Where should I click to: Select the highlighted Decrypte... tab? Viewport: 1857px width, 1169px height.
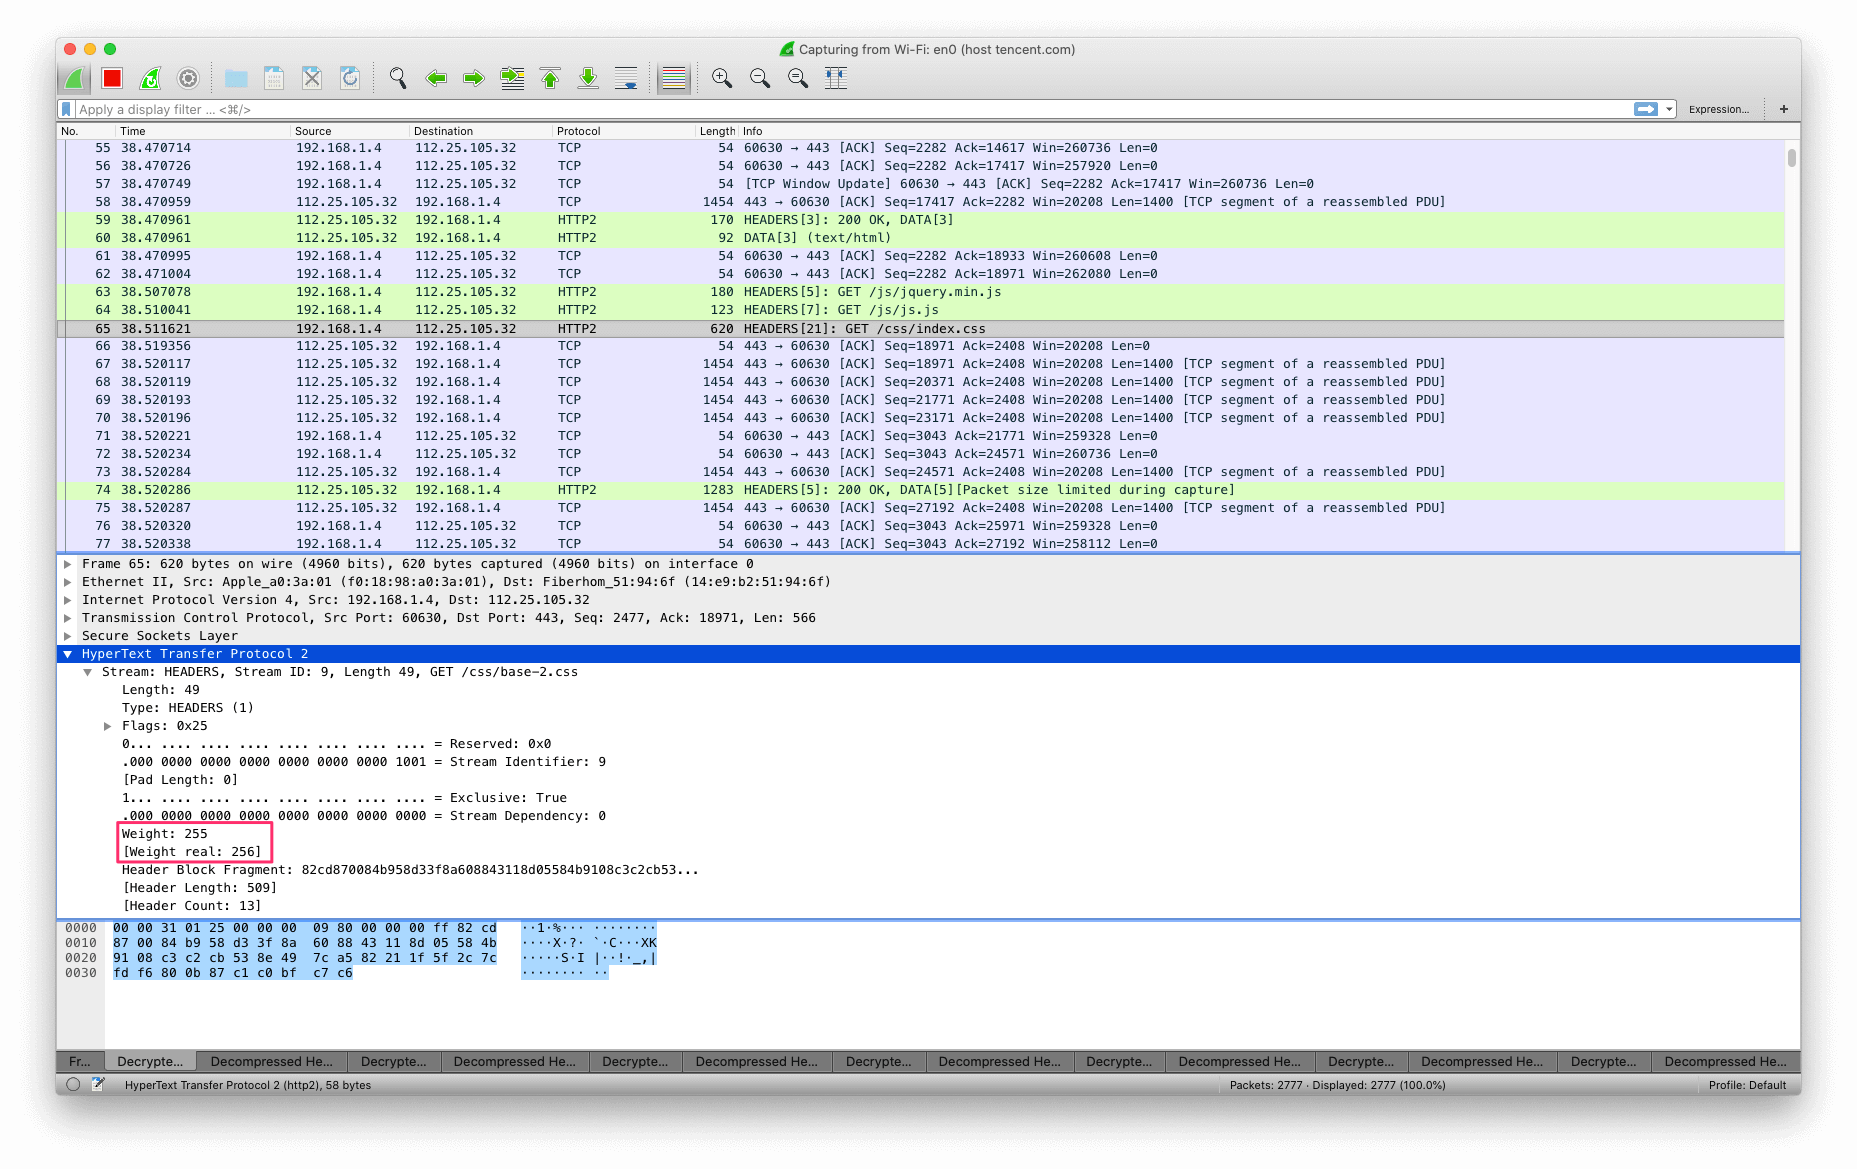point(150,1061)
